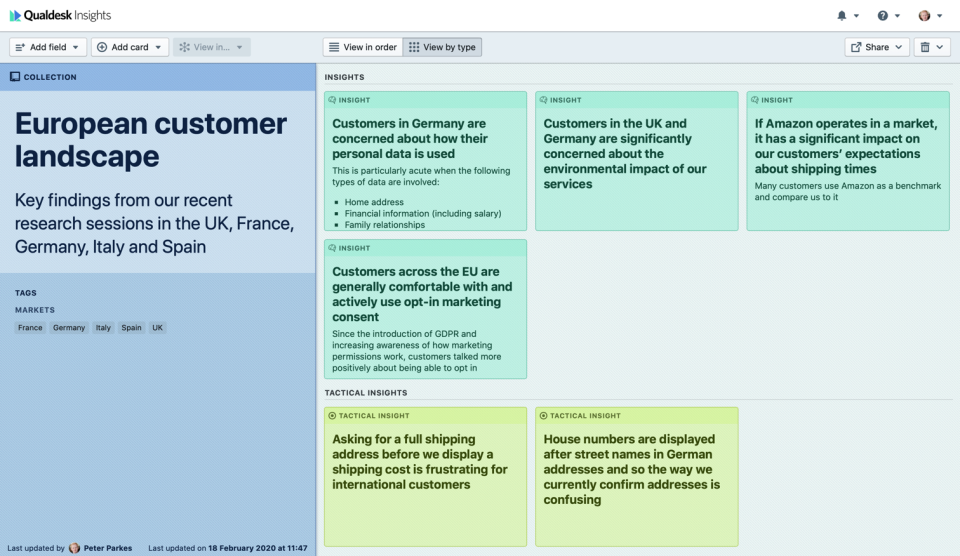Open the user profile avatar menu

[929, 16]
